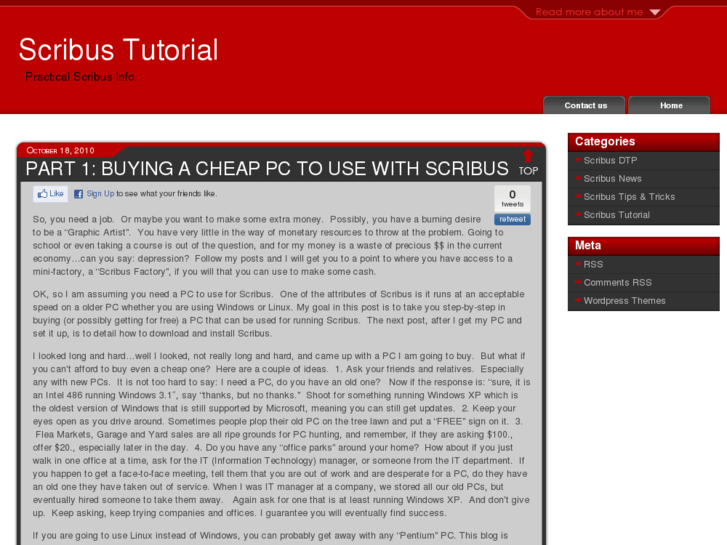
Task: Click the October 18, 2010 post date
Action: coord(60,150)
